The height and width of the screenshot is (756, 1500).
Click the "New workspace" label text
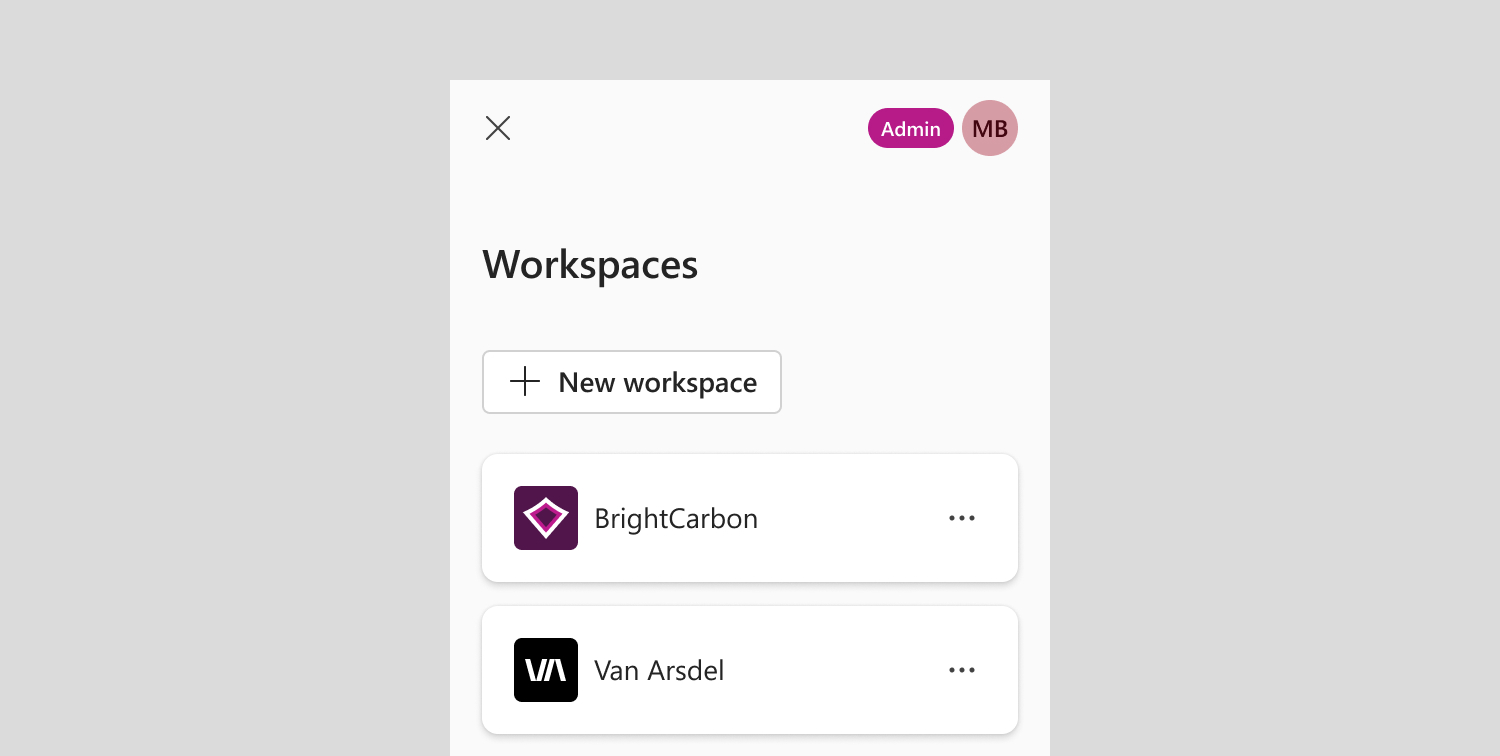658,383
